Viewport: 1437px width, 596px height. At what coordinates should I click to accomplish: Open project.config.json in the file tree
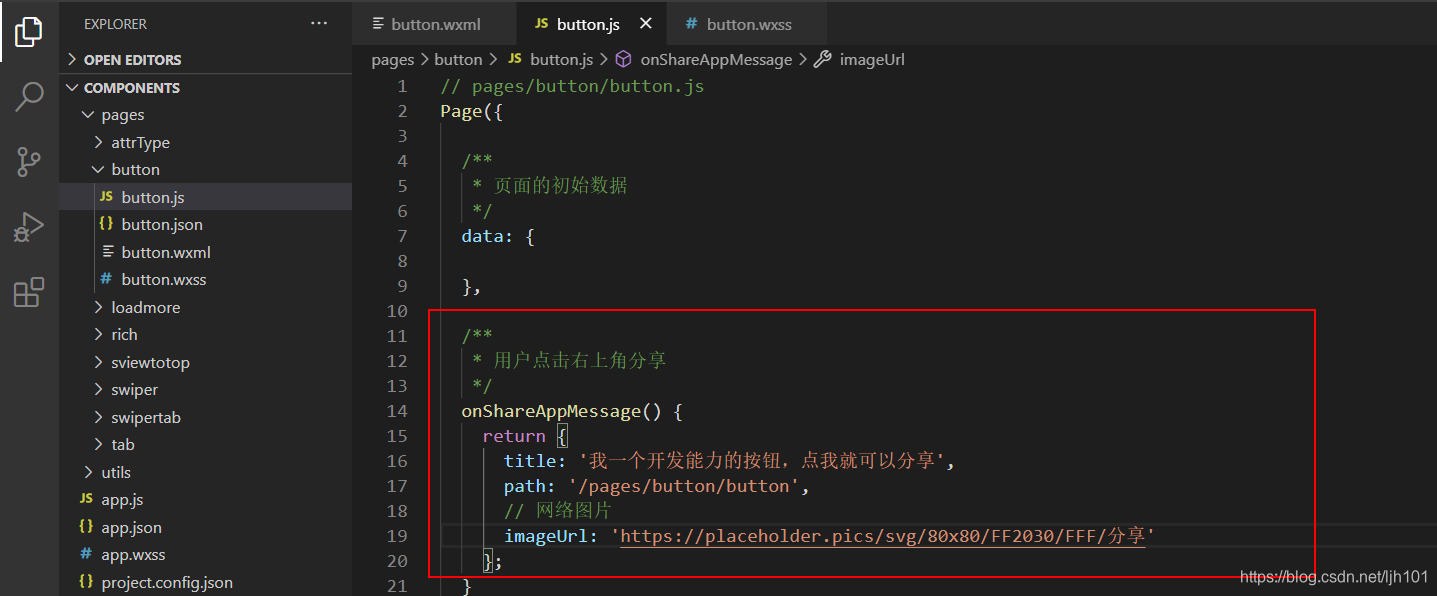pos(205,582)
